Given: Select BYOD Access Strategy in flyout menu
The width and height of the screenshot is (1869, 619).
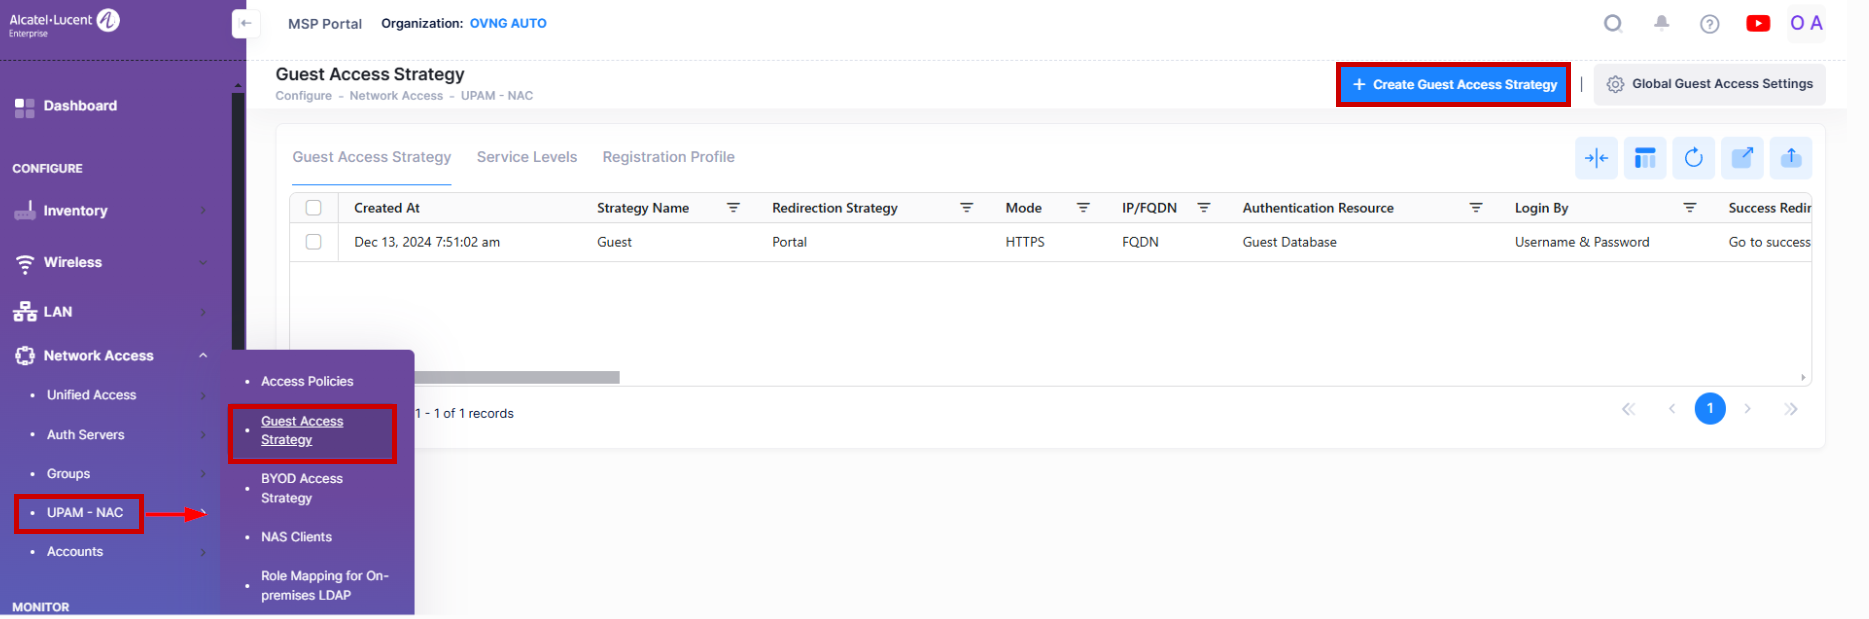Looking at the screenshot, I should (302, 489).
